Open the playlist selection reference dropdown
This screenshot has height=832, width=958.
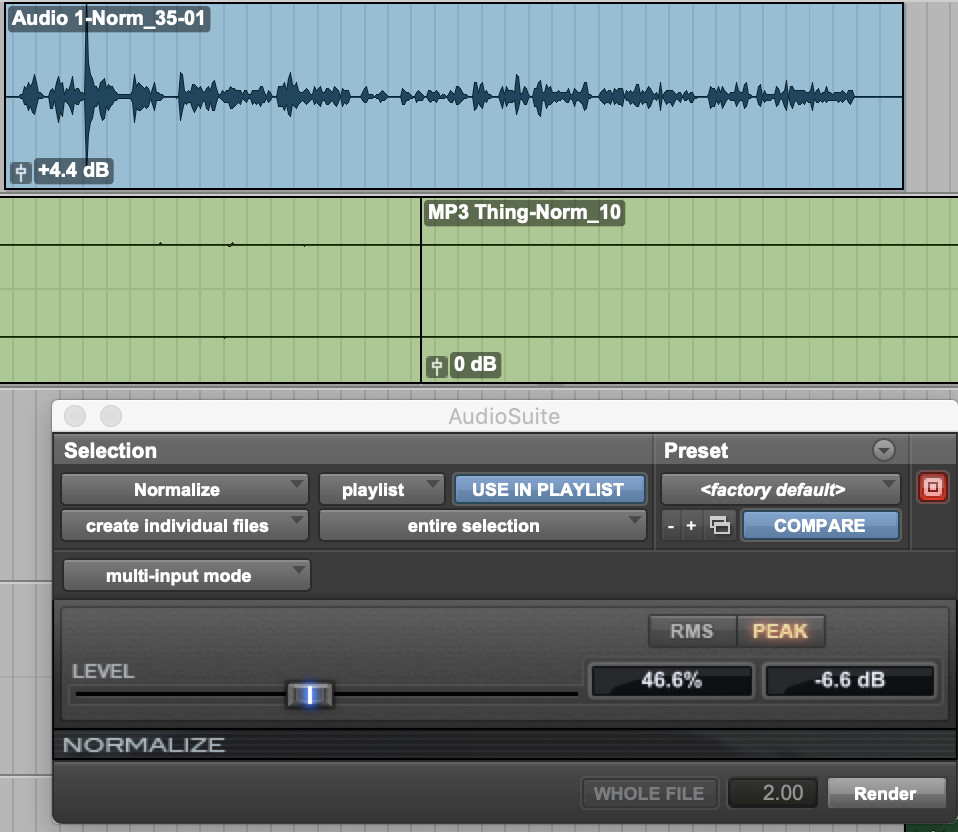(380, 490)
